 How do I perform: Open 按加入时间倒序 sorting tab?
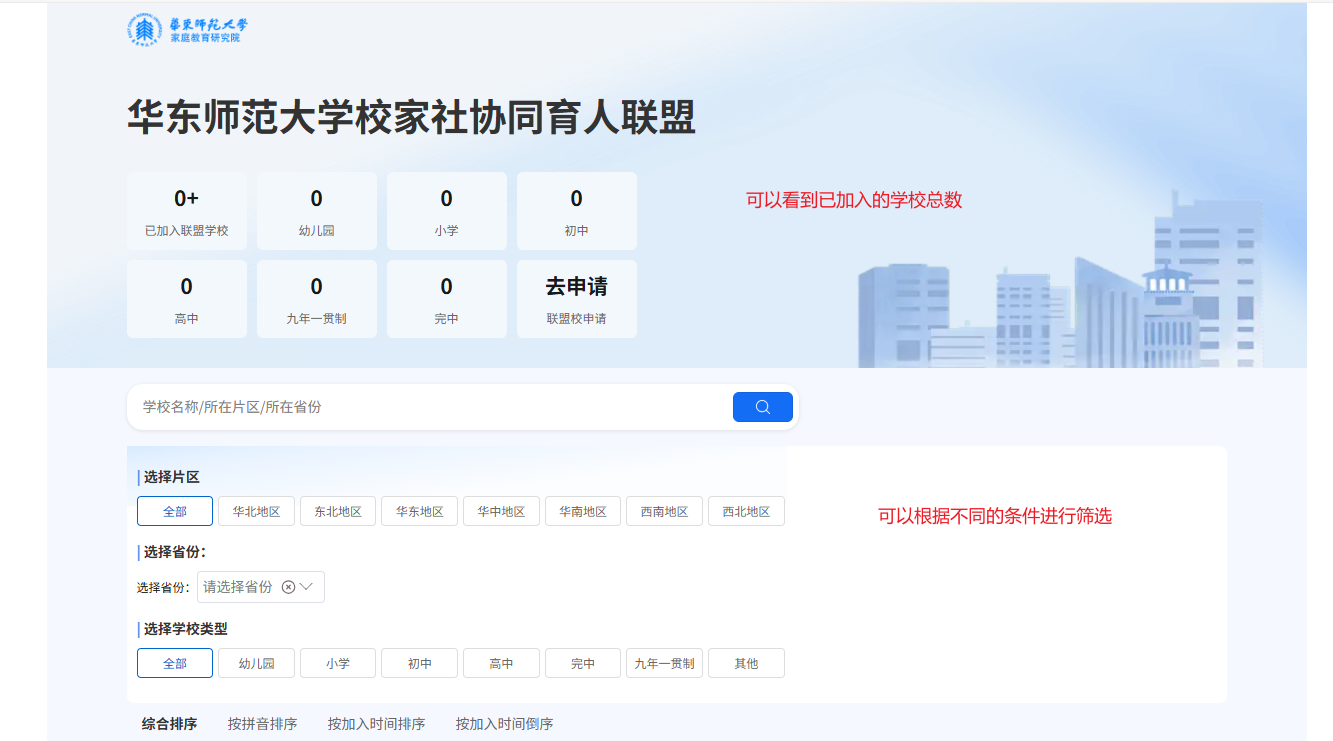pyautogui.click(x=504, y=724)
